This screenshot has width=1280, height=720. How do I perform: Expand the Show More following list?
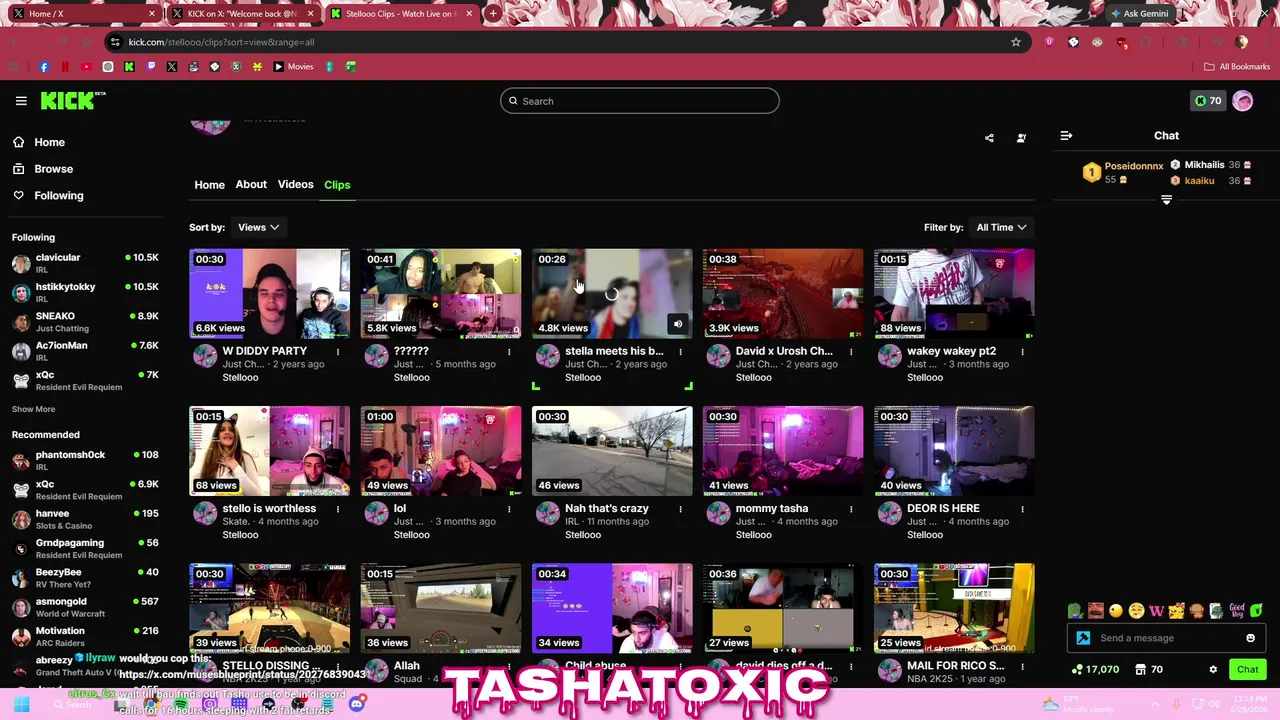33,409
